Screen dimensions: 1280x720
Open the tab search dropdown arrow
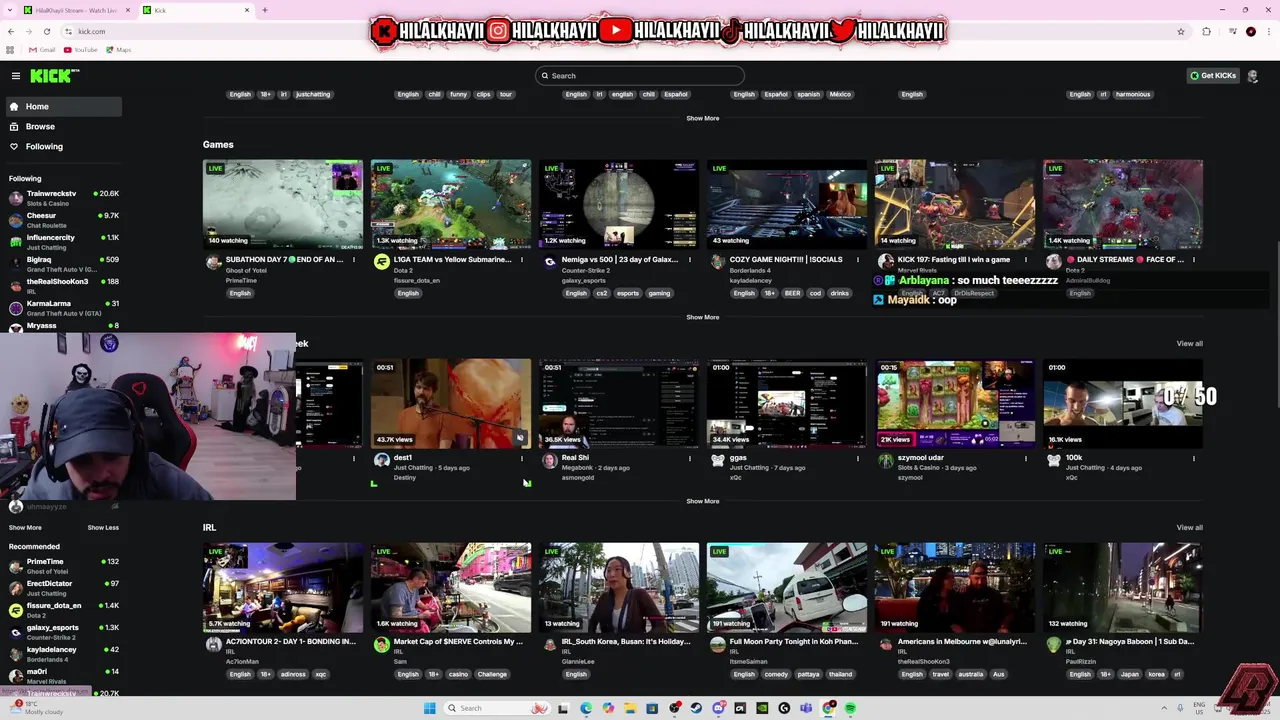(x=9, y=10)
